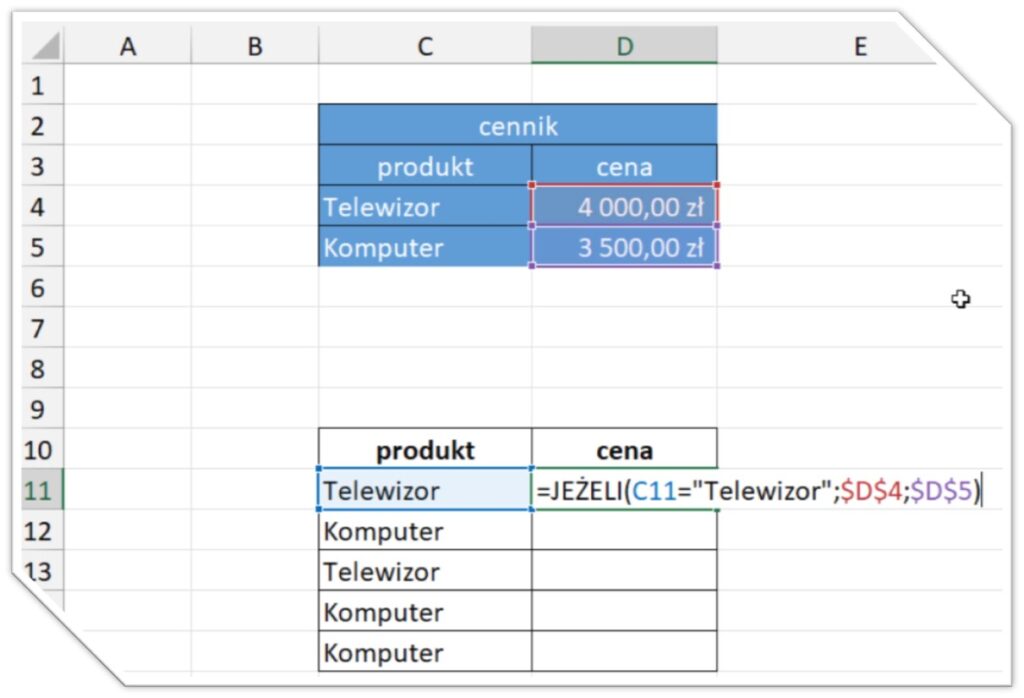The height and width of the screenshot is (698, 1024).
Task: Select the bold produkt header of the lower table
Action: point(424,450)
